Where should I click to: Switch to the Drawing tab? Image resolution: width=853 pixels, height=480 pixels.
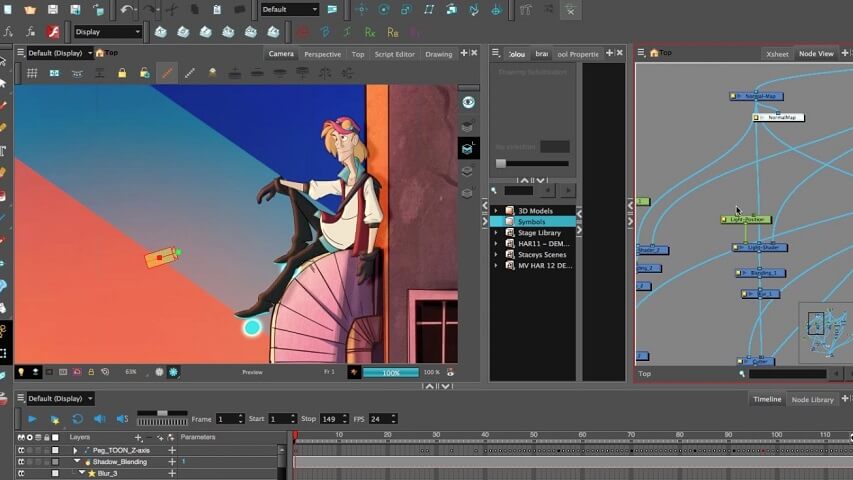[x=438, y=54]
